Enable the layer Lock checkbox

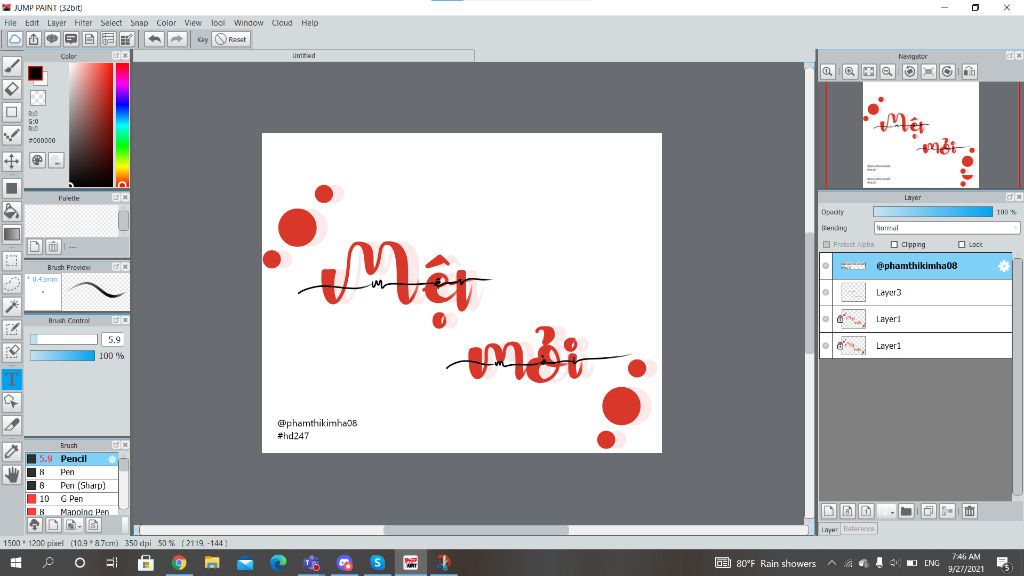(x=961, y=244)
